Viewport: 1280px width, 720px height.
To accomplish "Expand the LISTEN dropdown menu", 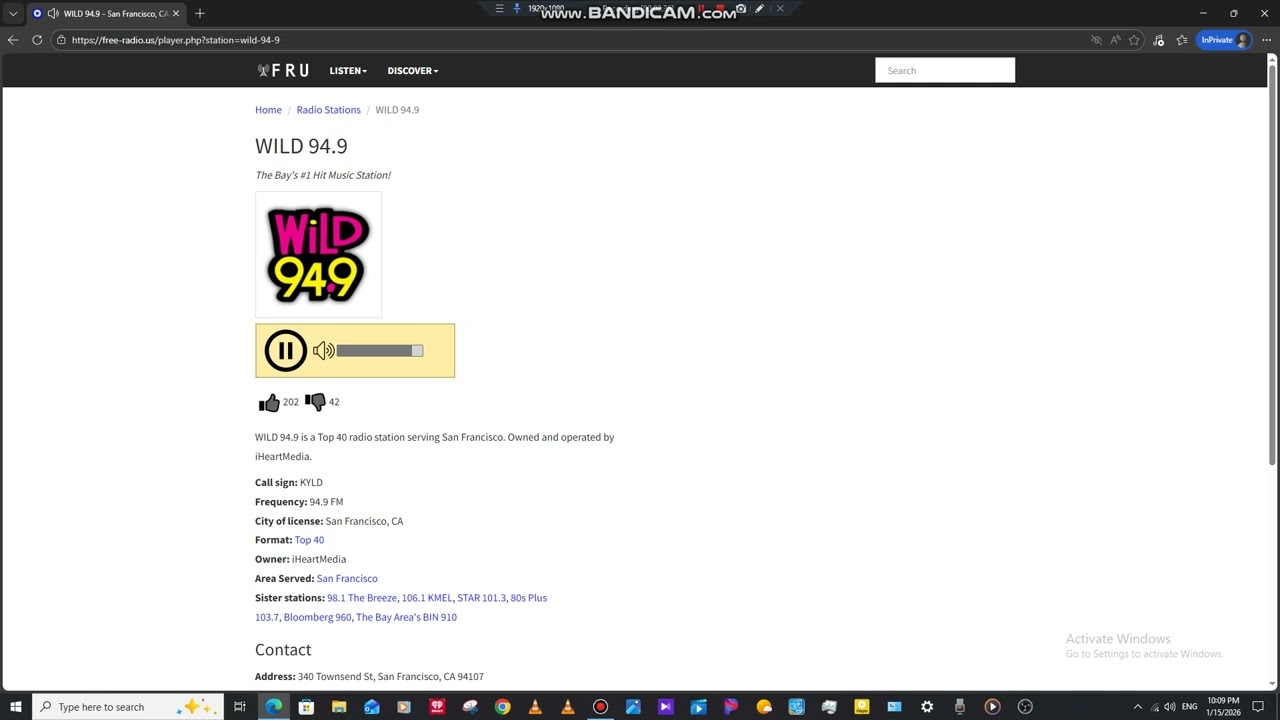I will click(x=348, y=71).
